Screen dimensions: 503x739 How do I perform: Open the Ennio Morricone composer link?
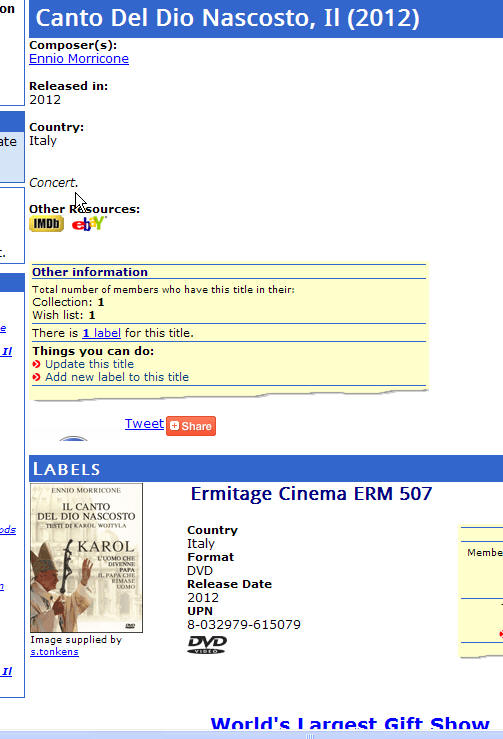tap(79, 59)
